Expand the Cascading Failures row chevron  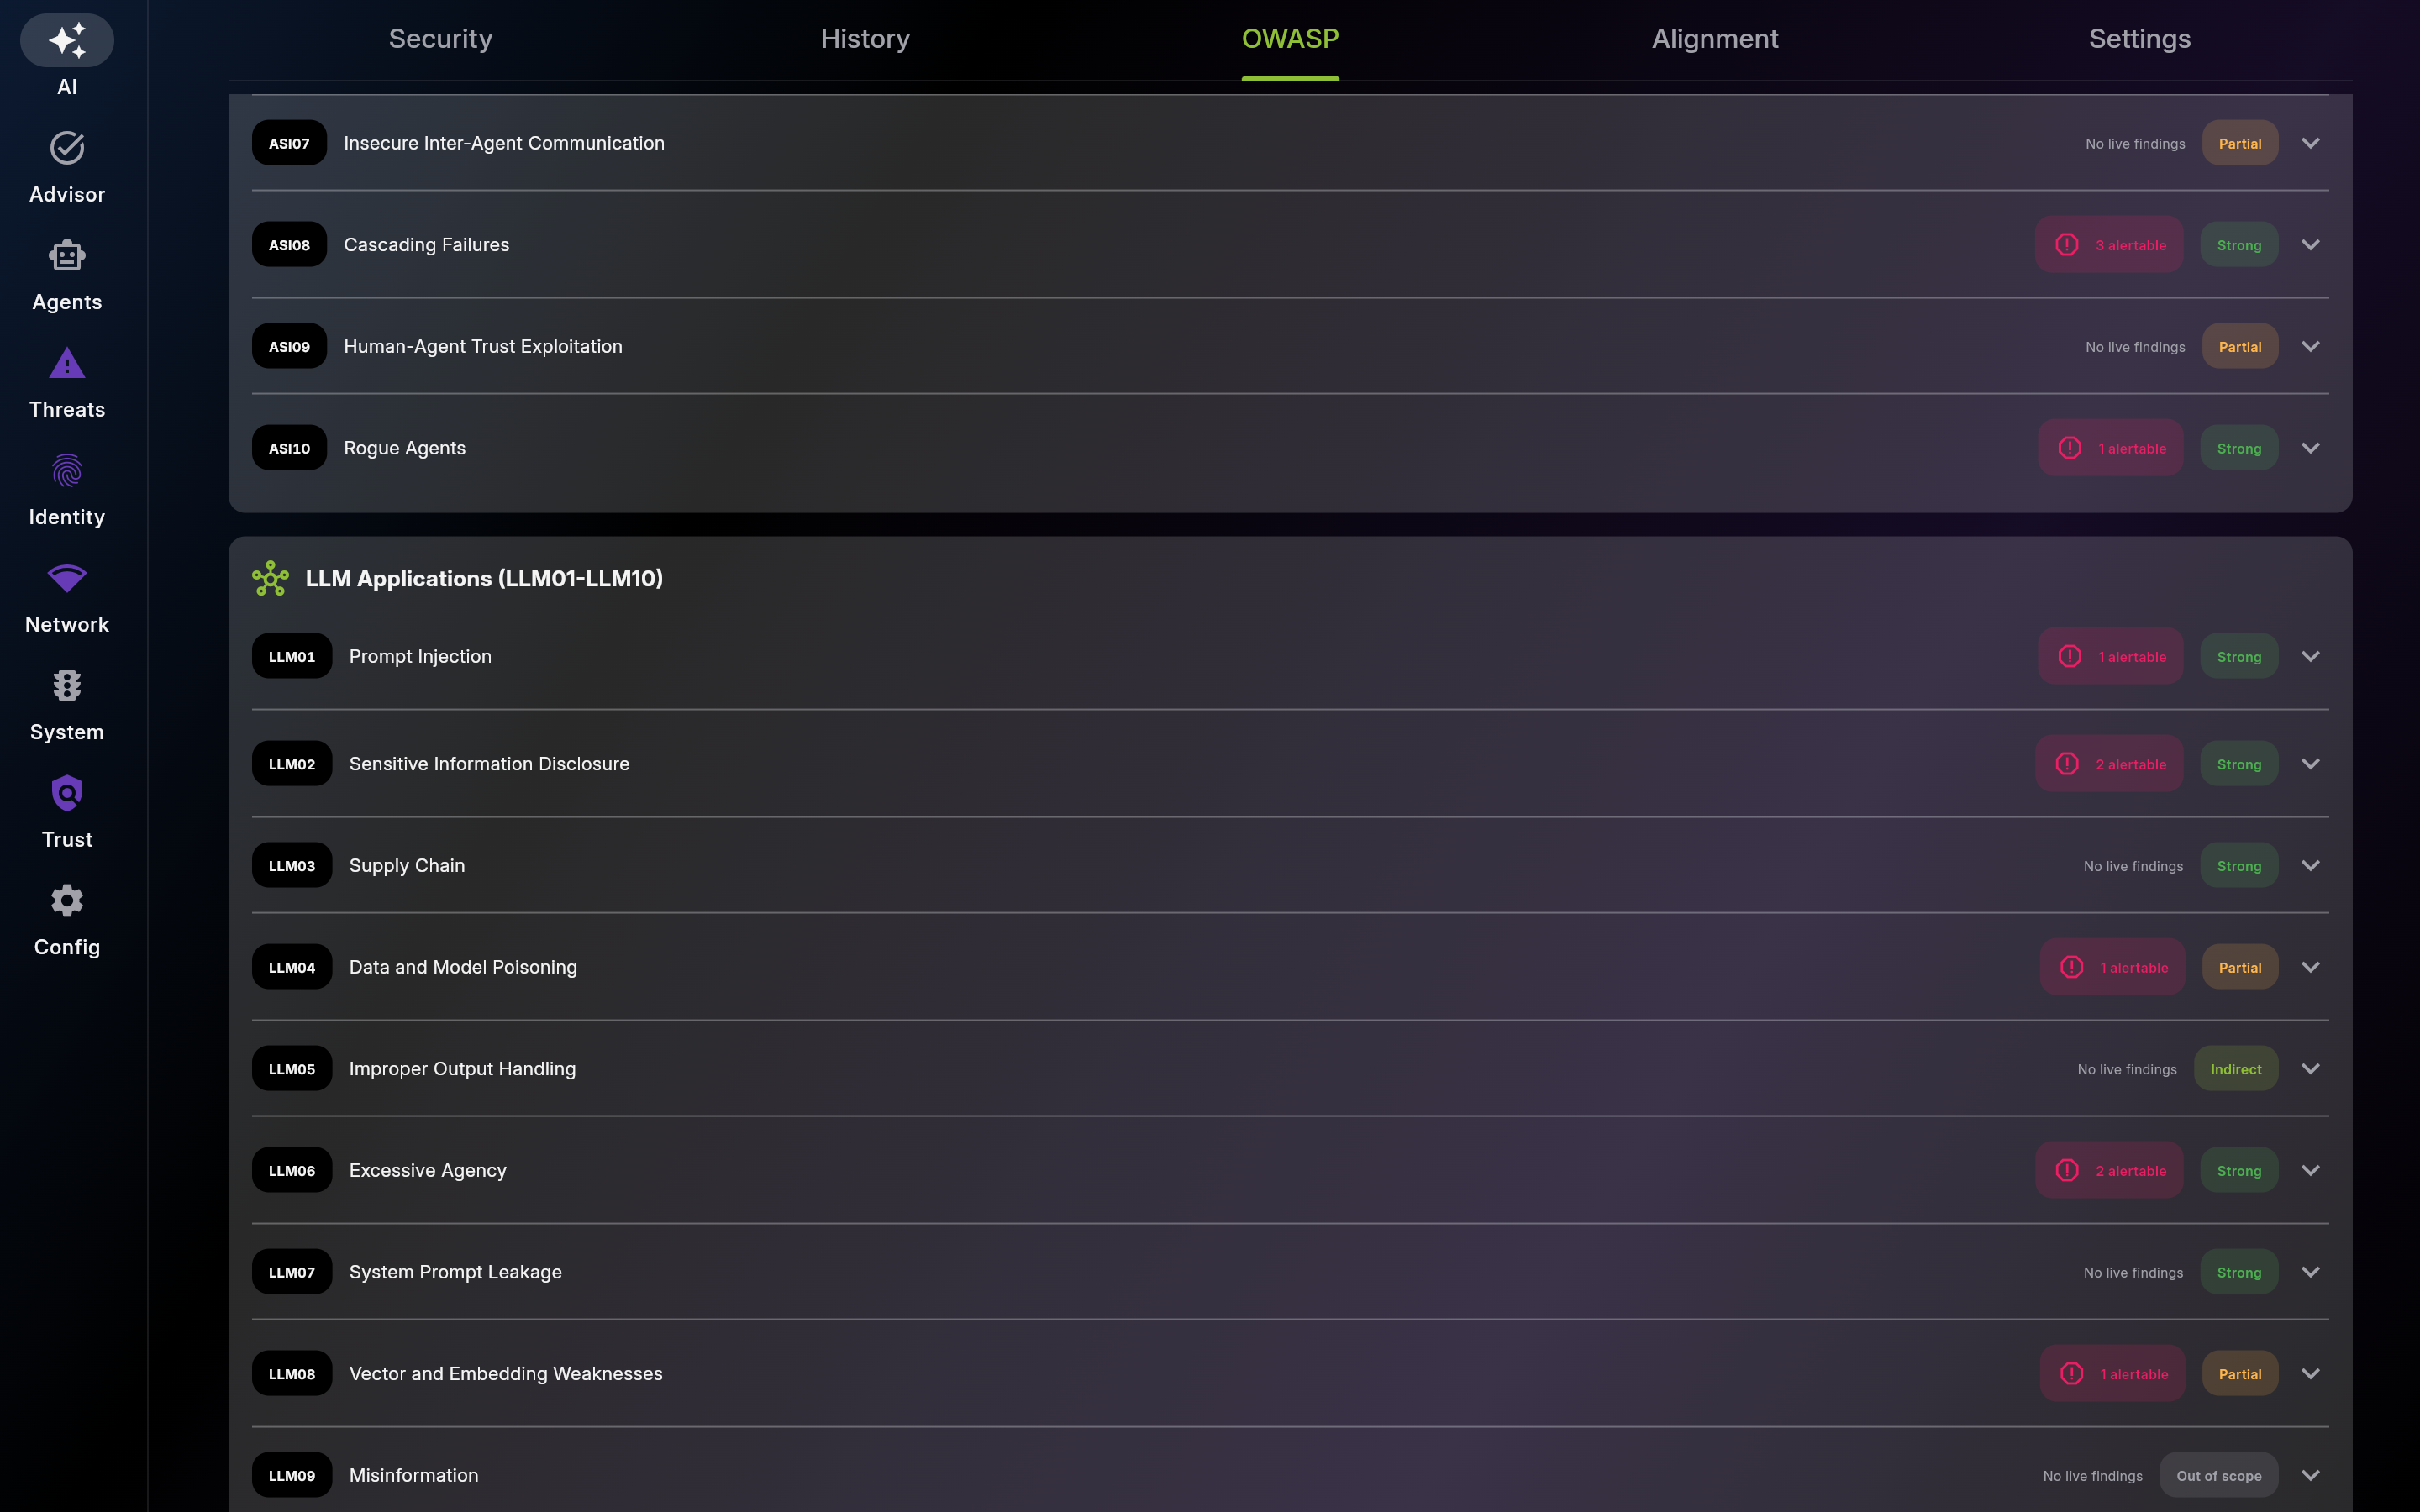(x=2310, y=245)
